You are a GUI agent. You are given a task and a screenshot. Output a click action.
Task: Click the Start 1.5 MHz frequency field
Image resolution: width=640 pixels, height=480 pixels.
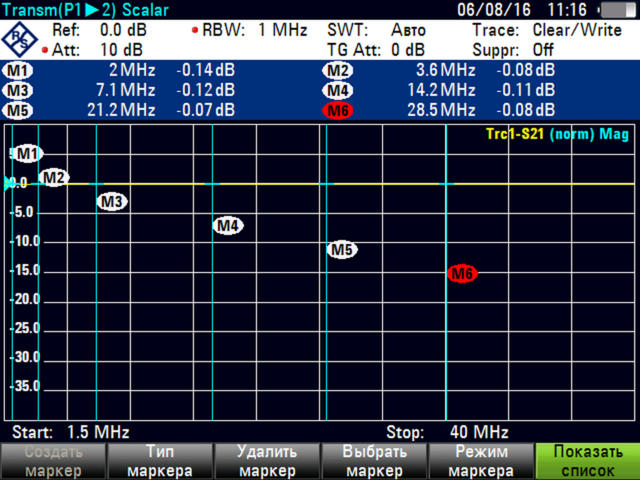pyautogui.click(x=70, y=433)
